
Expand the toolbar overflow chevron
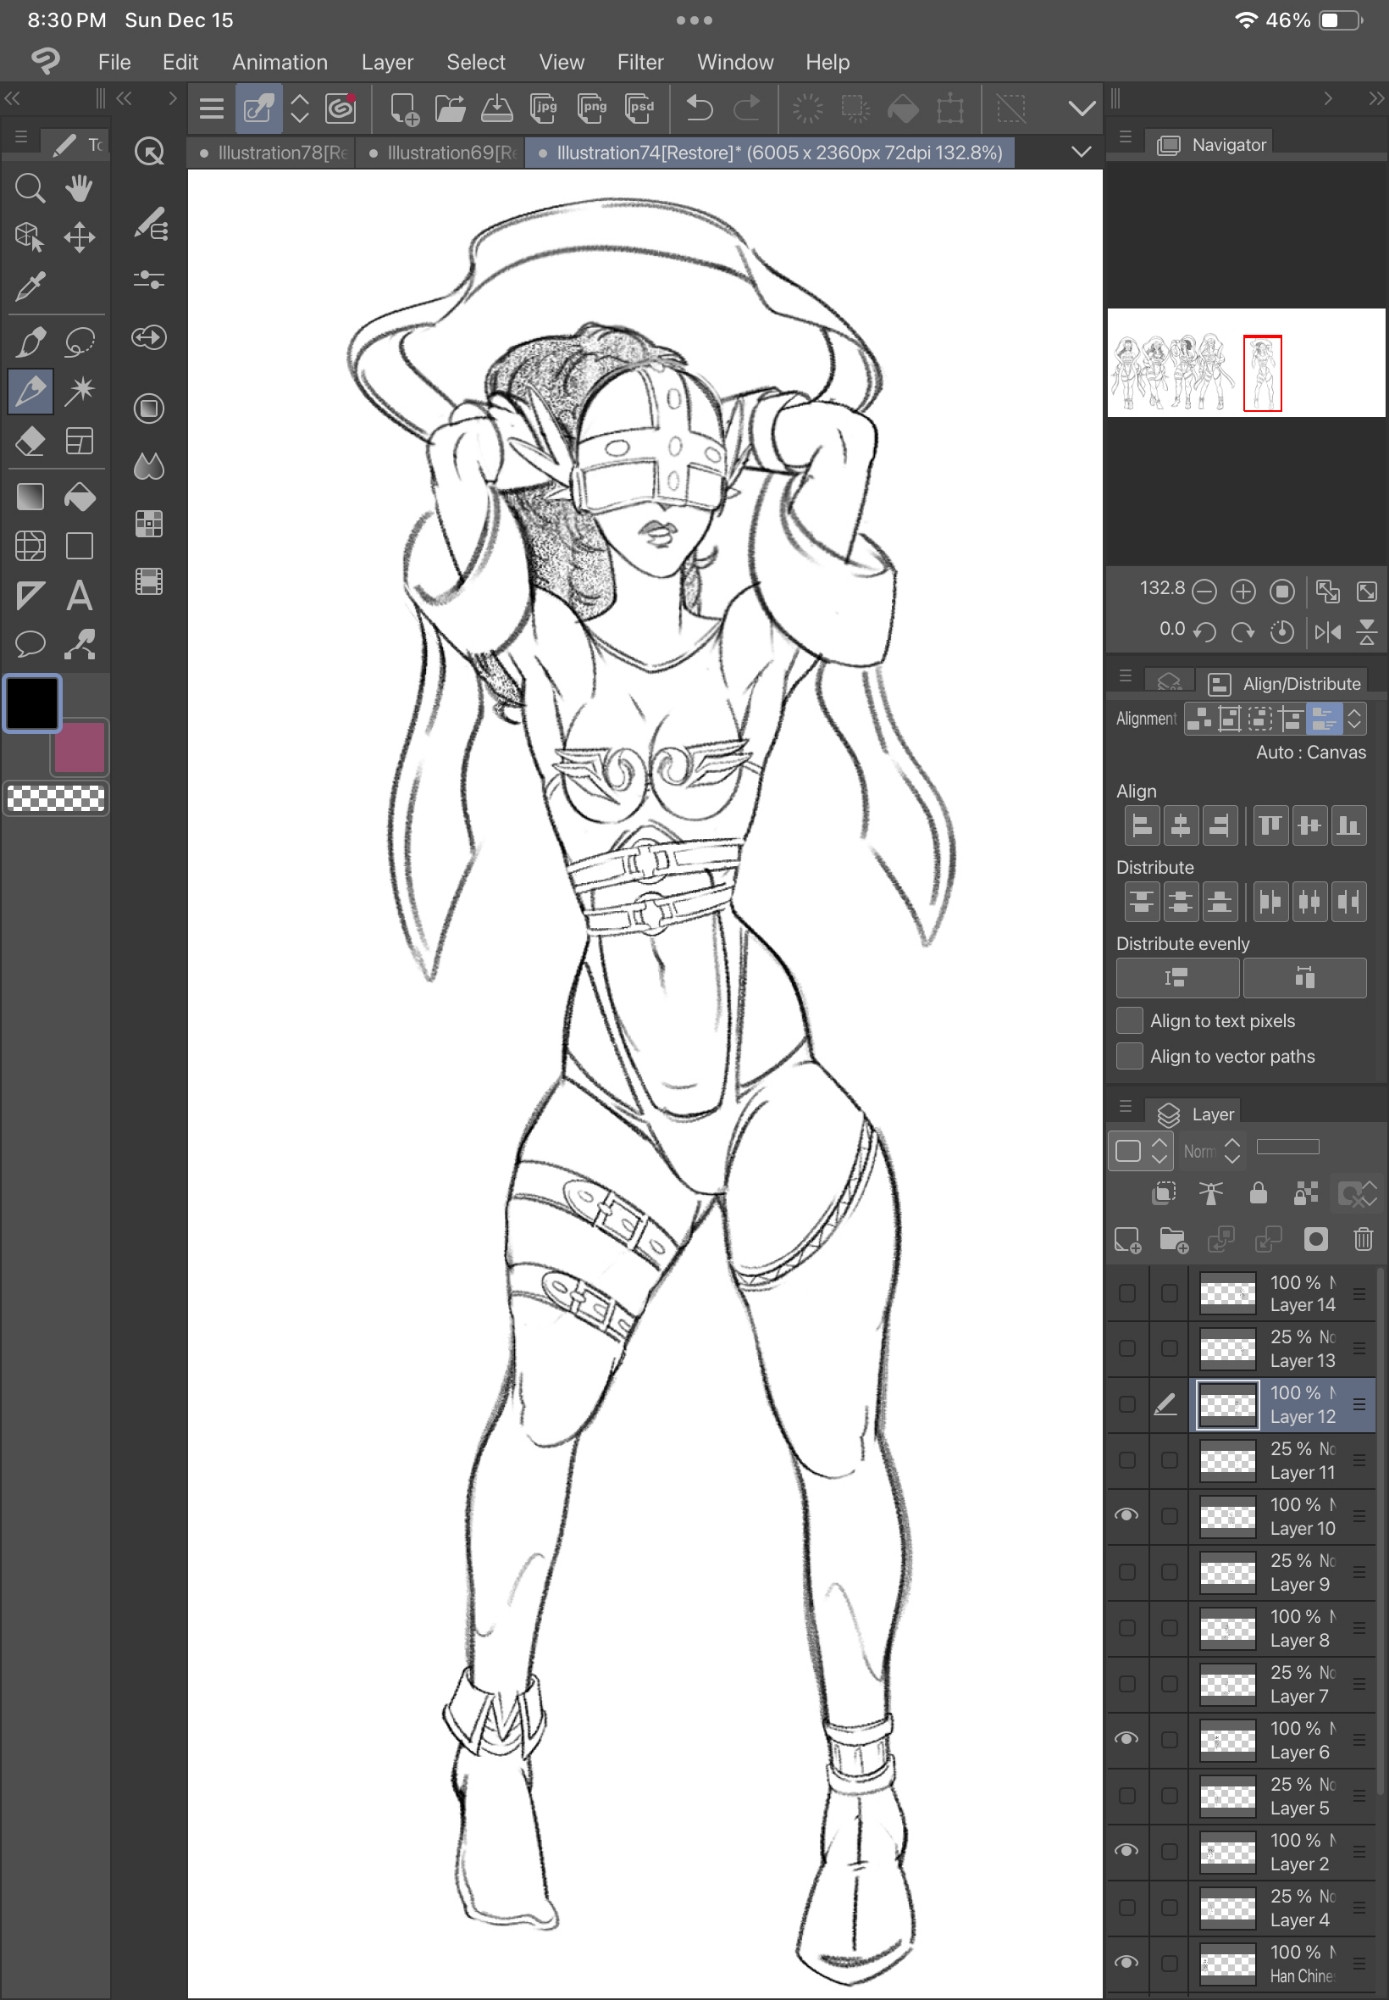coord(1081,108)
